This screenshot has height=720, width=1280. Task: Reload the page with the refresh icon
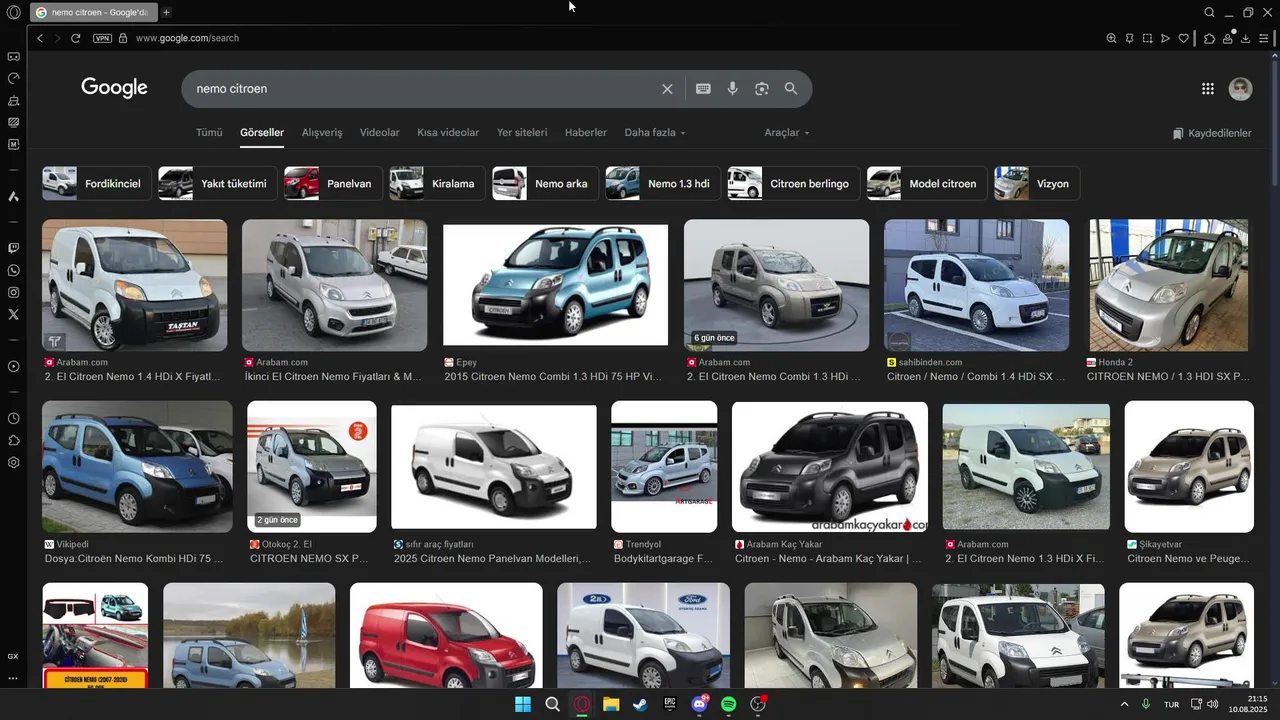75,38
